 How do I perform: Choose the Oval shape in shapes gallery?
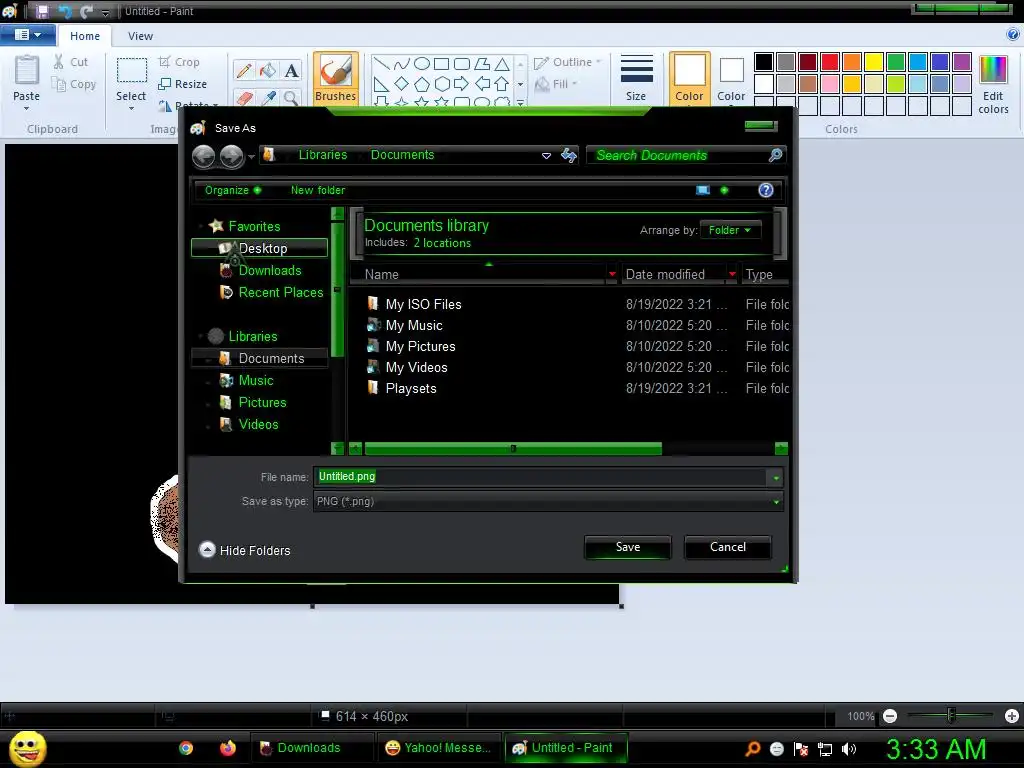point(422,63)
